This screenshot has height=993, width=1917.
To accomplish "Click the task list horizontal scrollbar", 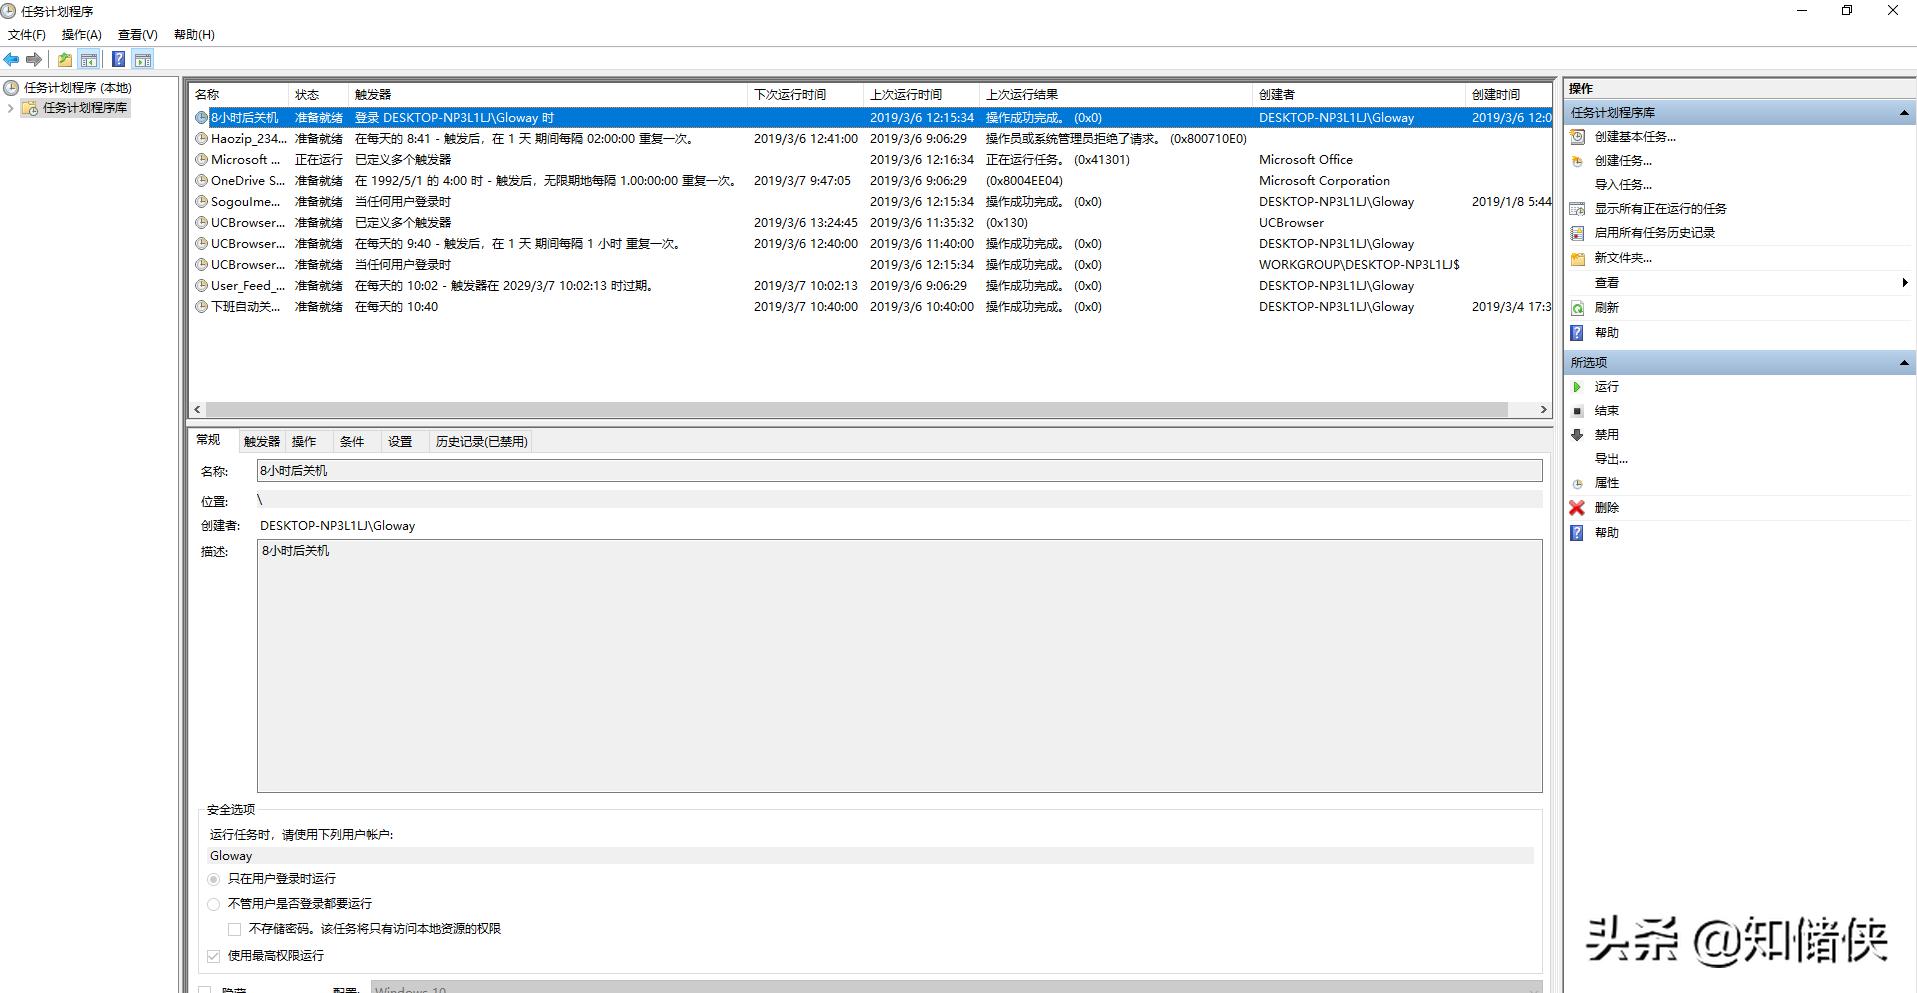I will 856,410.
